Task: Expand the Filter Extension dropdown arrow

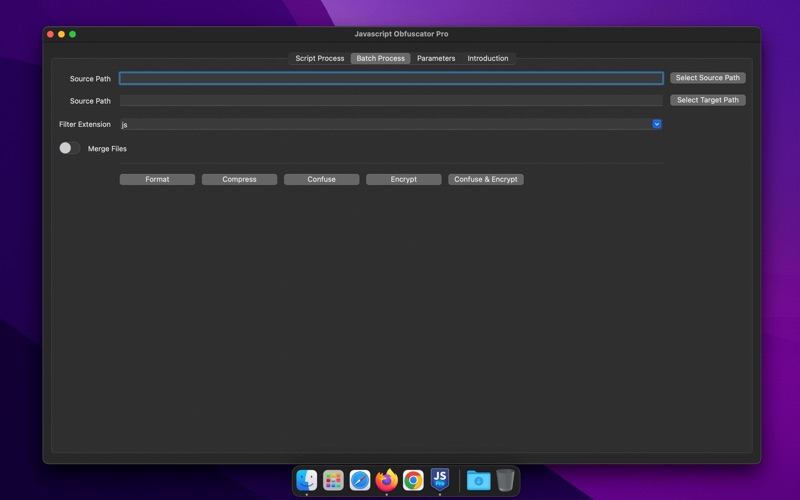Action: point(657,124)
